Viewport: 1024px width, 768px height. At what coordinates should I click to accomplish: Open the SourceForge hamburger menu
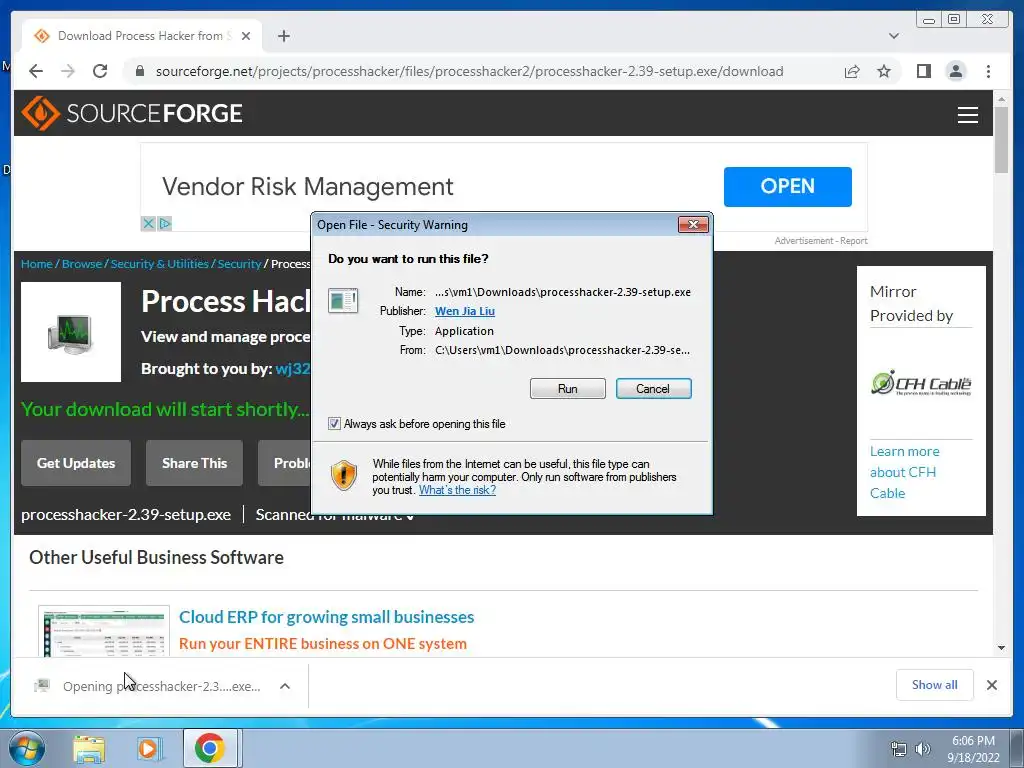967,114
